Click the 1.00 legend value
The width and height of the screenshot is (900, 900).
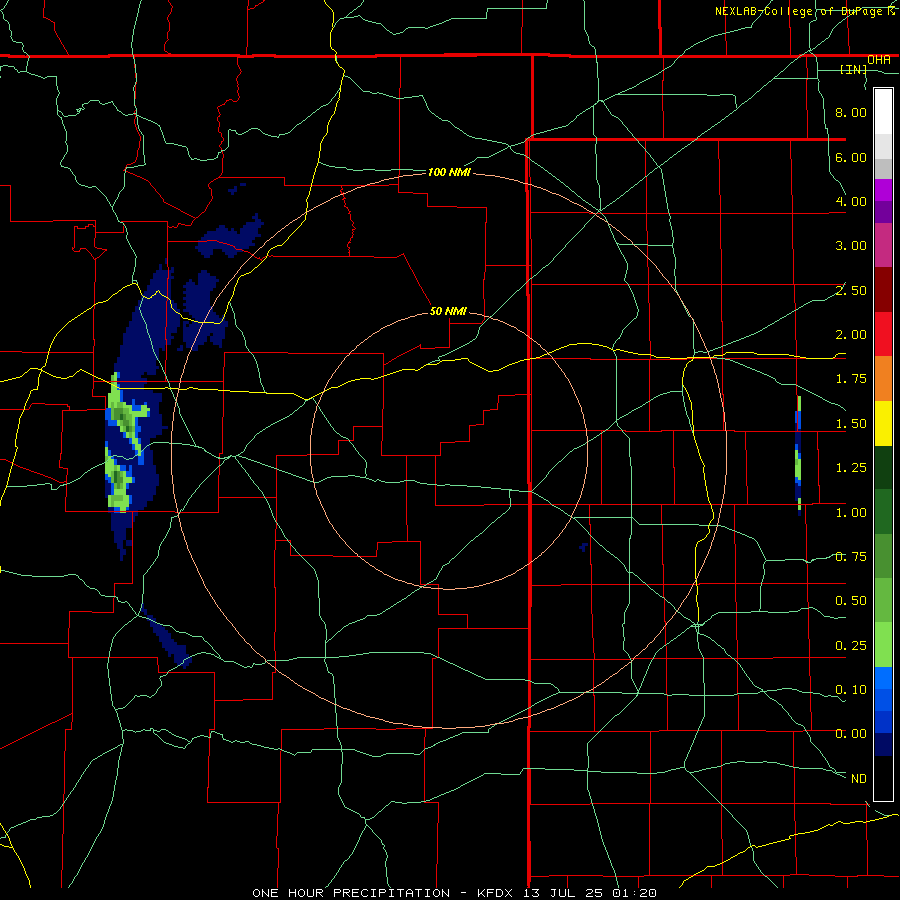pyautogui.click(x=851, y=513)
